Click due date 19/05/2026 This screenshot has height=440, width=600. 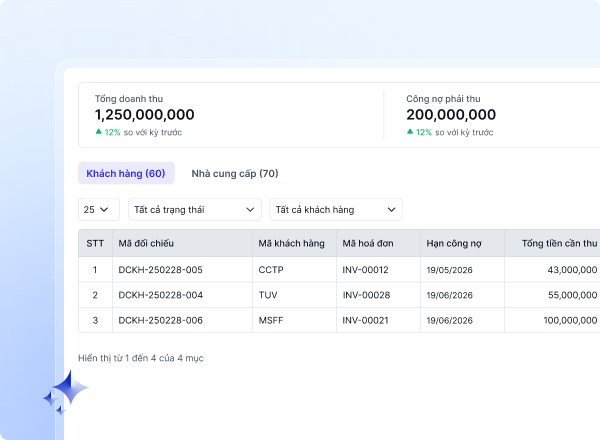click(x=450, y=270)
